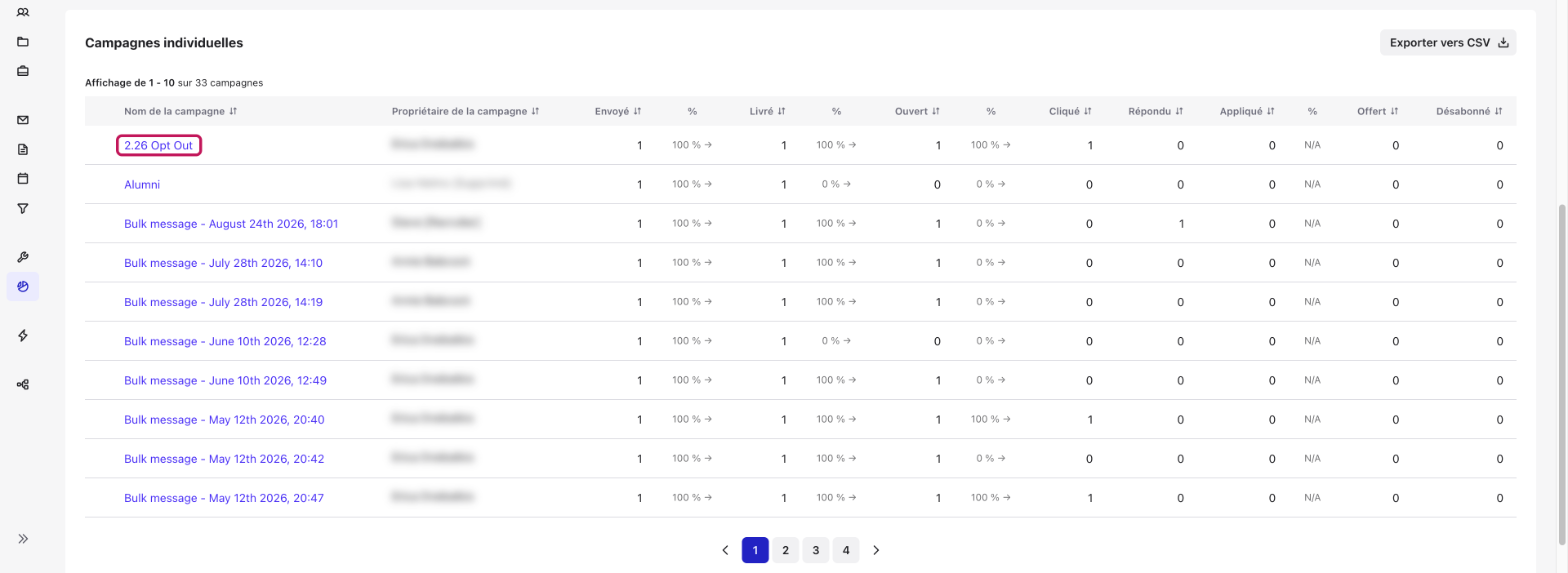Screen dimensions: 1568x573
Task: Click Désabonné value 0 in Alumni row
Action: coord(1500,185)
